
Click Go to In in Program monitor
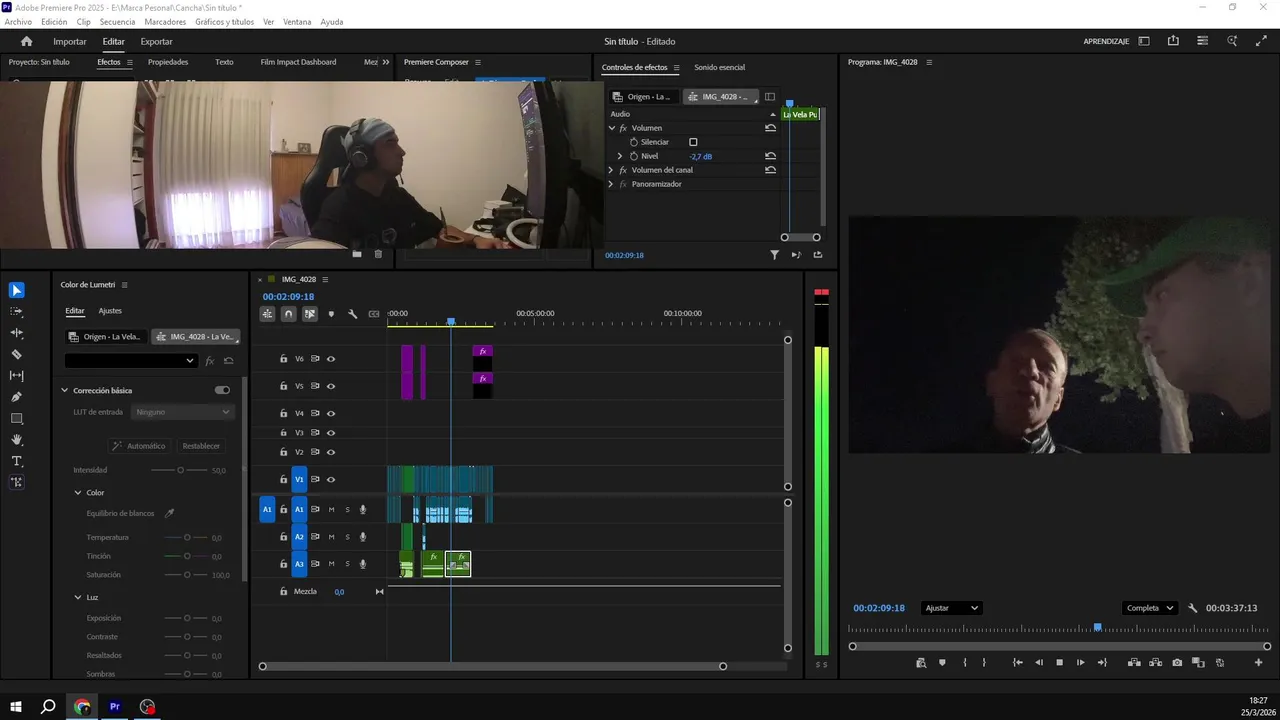coord(1017,663)
